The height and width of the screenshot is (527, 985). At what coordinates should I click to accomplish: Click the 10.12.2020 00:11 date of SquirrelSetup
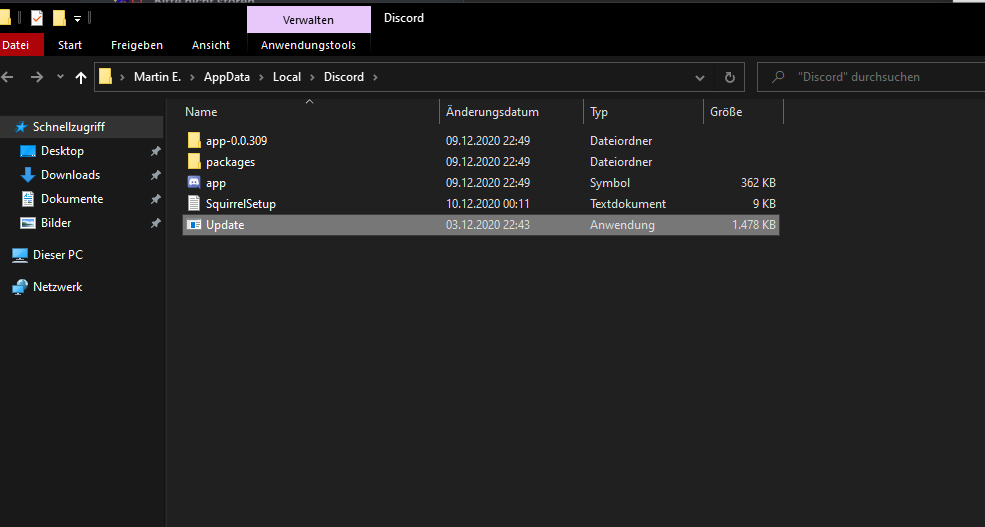pyautogui.click(x=487, y=204)
